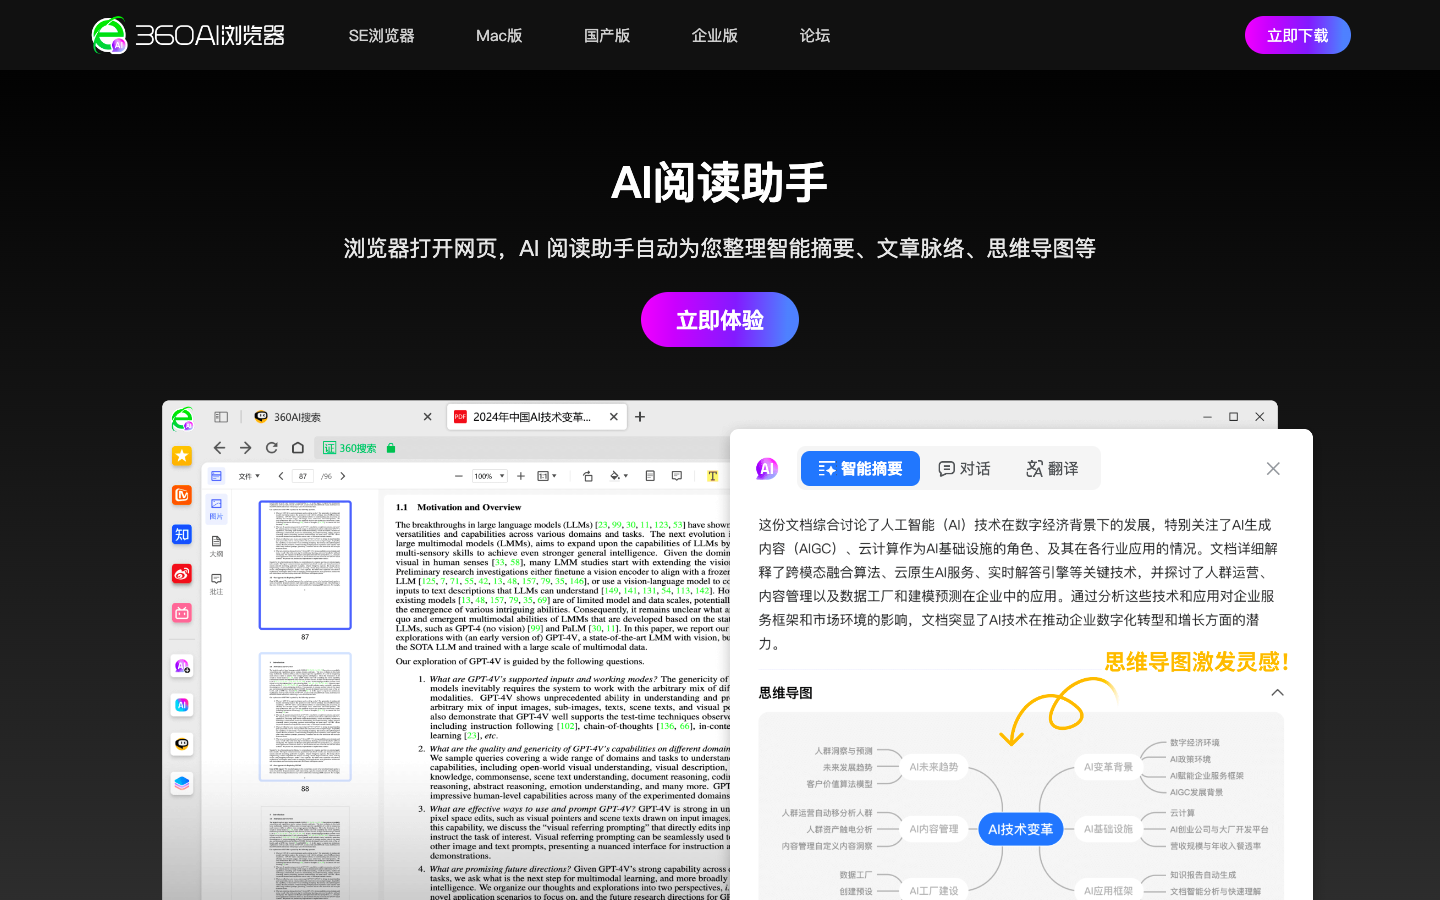Zoom out with the minus button

(459, 476)
